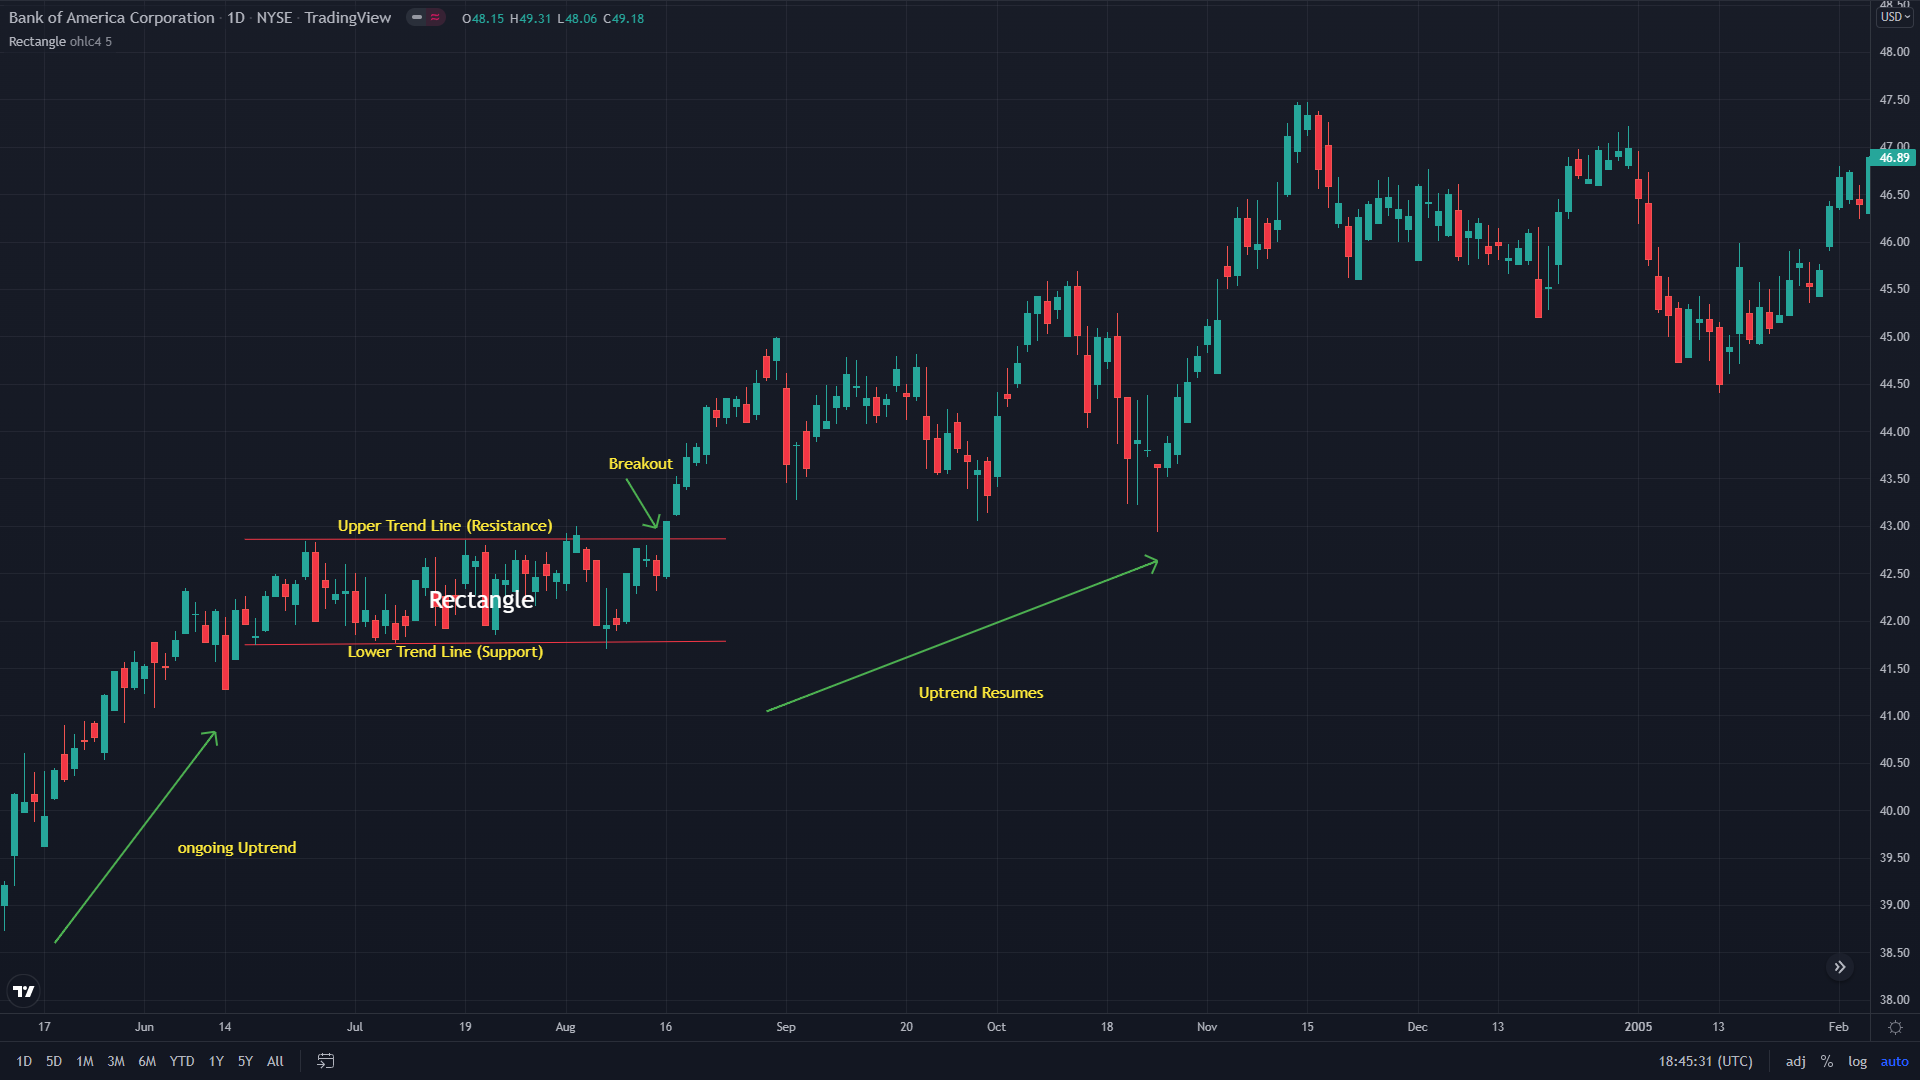Click the Rectangle ohlc4 5 indicator label
This screenshot has width=1920, height=1080.
click(x=60, y=41)
